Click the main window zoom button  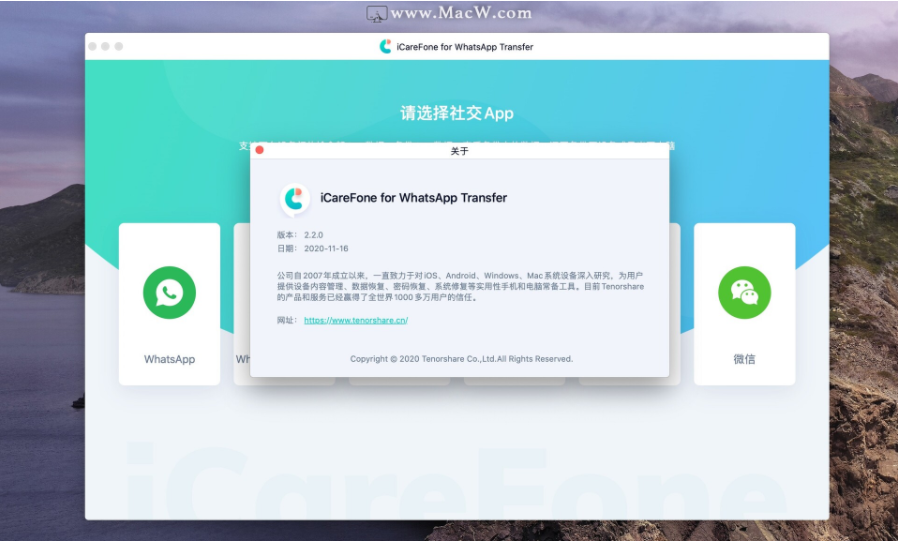coord(119,46)
